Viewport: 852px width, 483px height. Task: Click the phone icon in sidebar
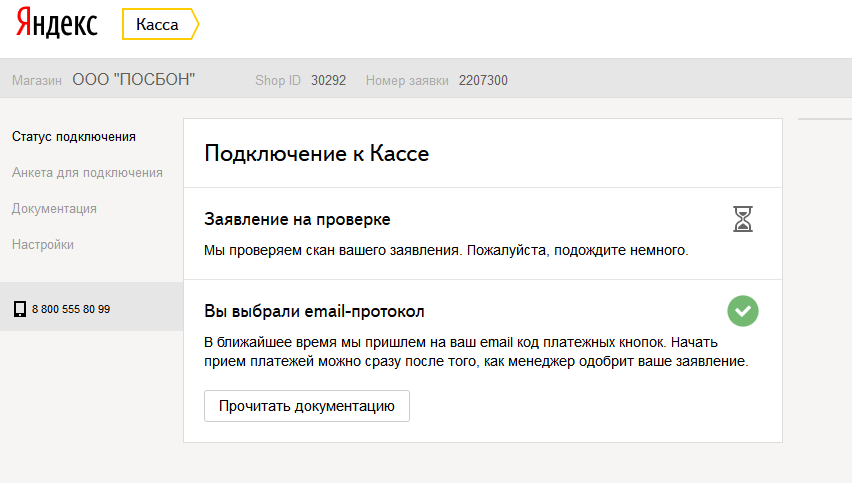19,309
